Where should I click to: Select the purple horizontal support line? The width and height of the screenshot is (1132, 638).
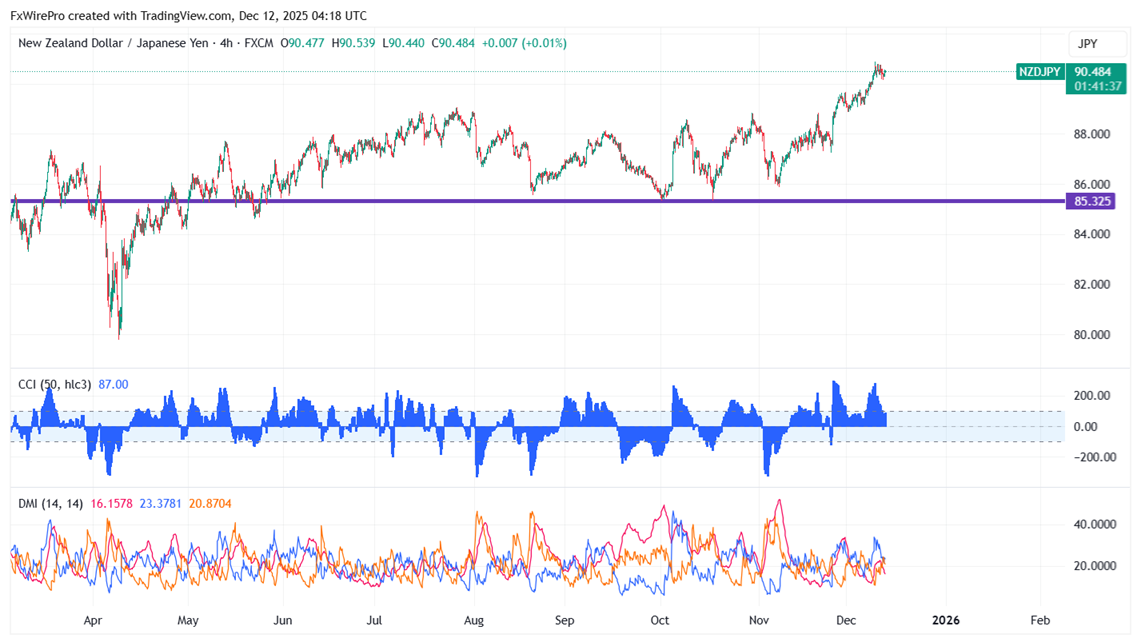[x=538, y=201]
